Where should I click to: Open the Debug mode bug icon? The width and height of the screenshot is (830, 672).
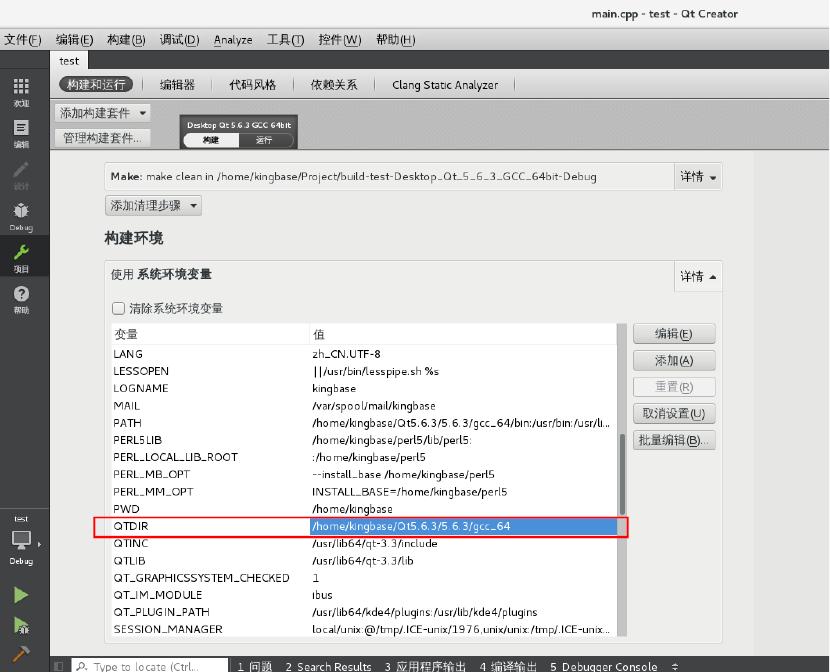coord(21,216)
